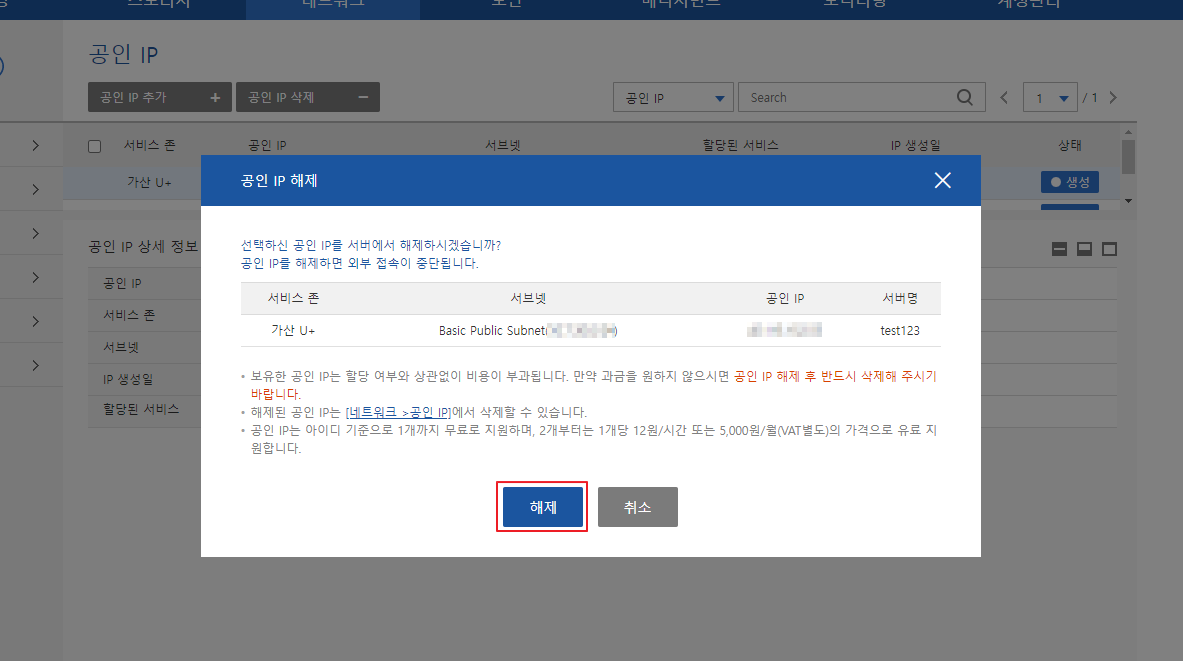Close the 공인 IP 해제 dialog with X

(942, 180)
